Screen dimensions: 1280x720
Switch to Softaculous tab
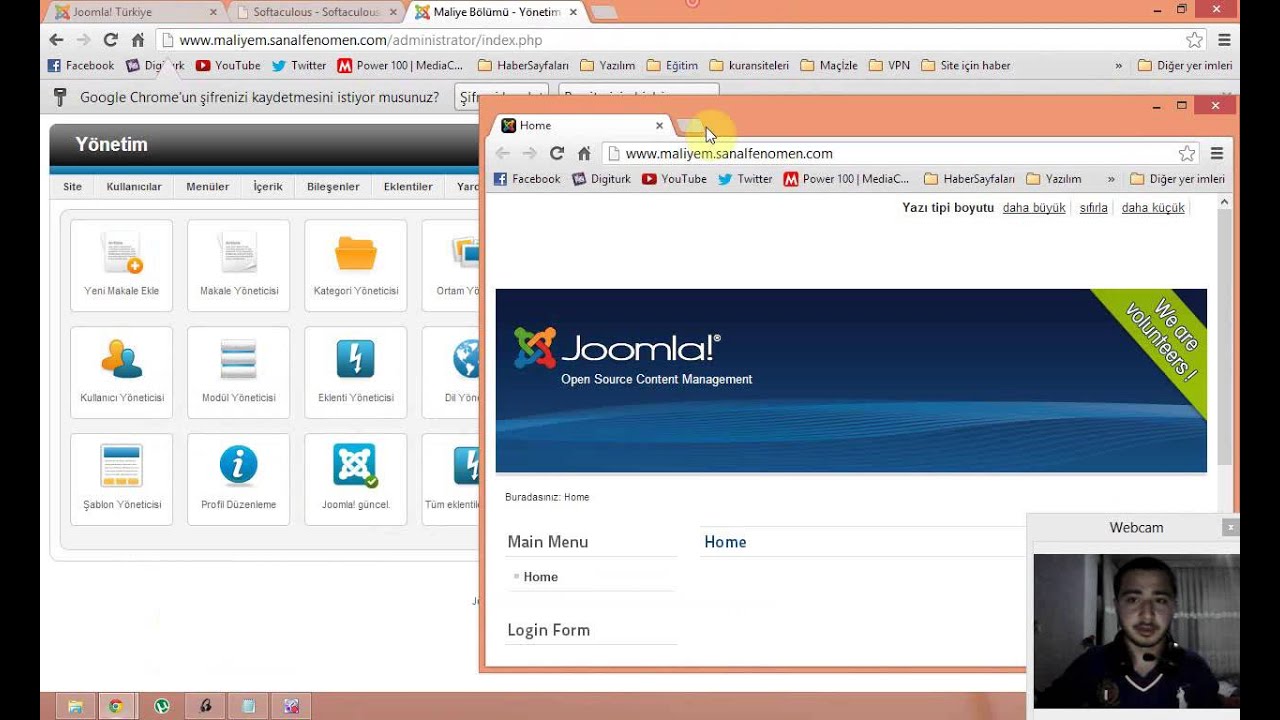(x=316, y=12)
